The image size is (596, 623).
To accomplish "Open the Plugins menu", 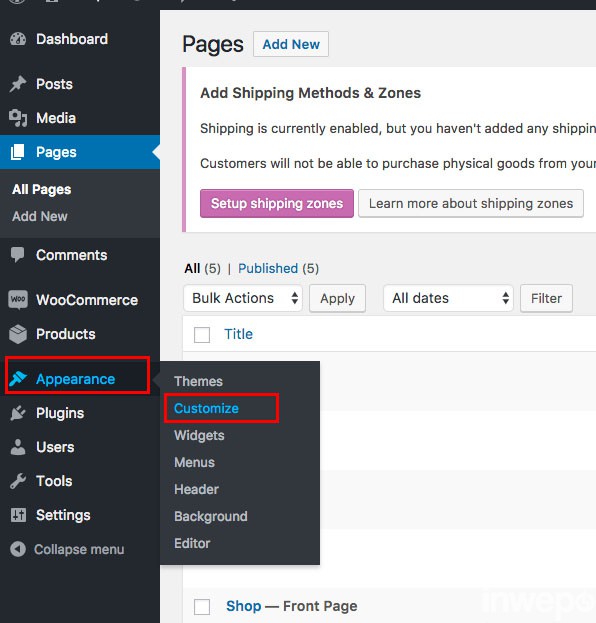I will [60, 413].
